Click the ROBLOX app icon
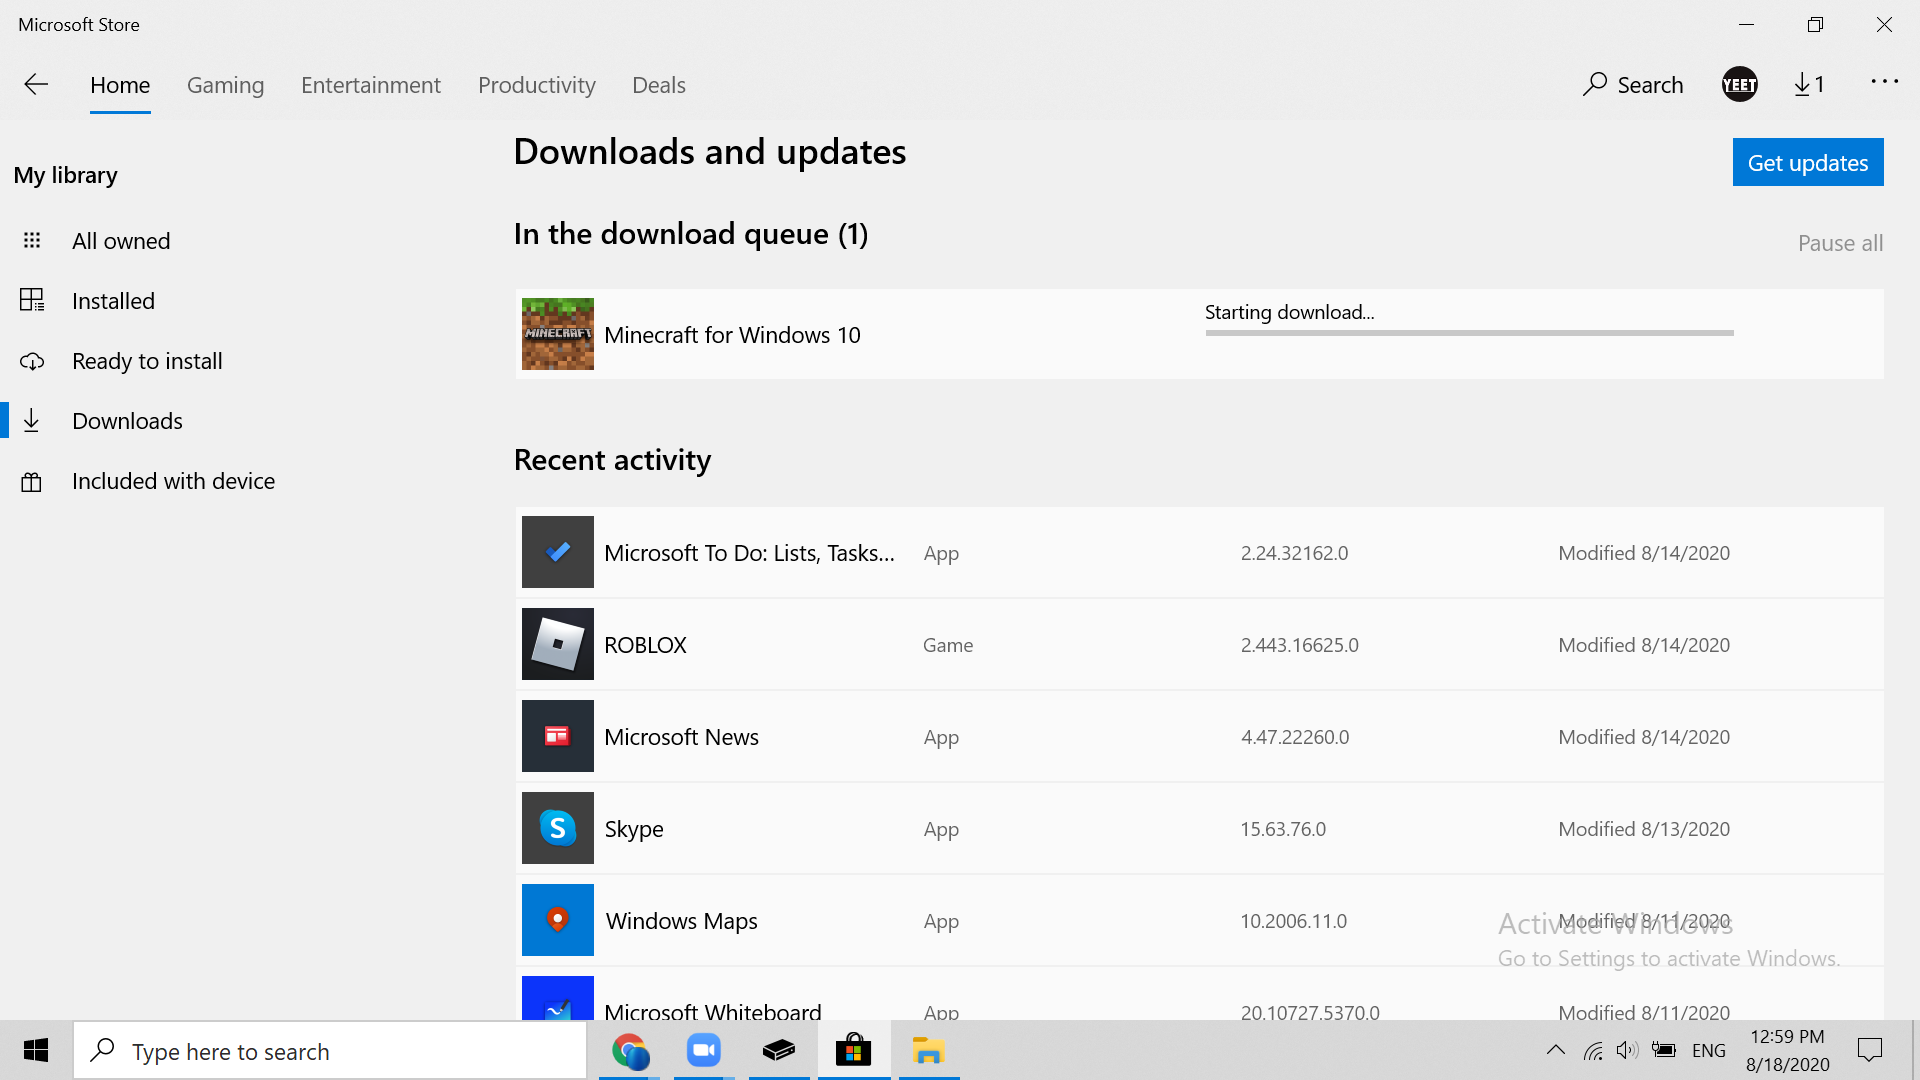 tap(557, 645)
